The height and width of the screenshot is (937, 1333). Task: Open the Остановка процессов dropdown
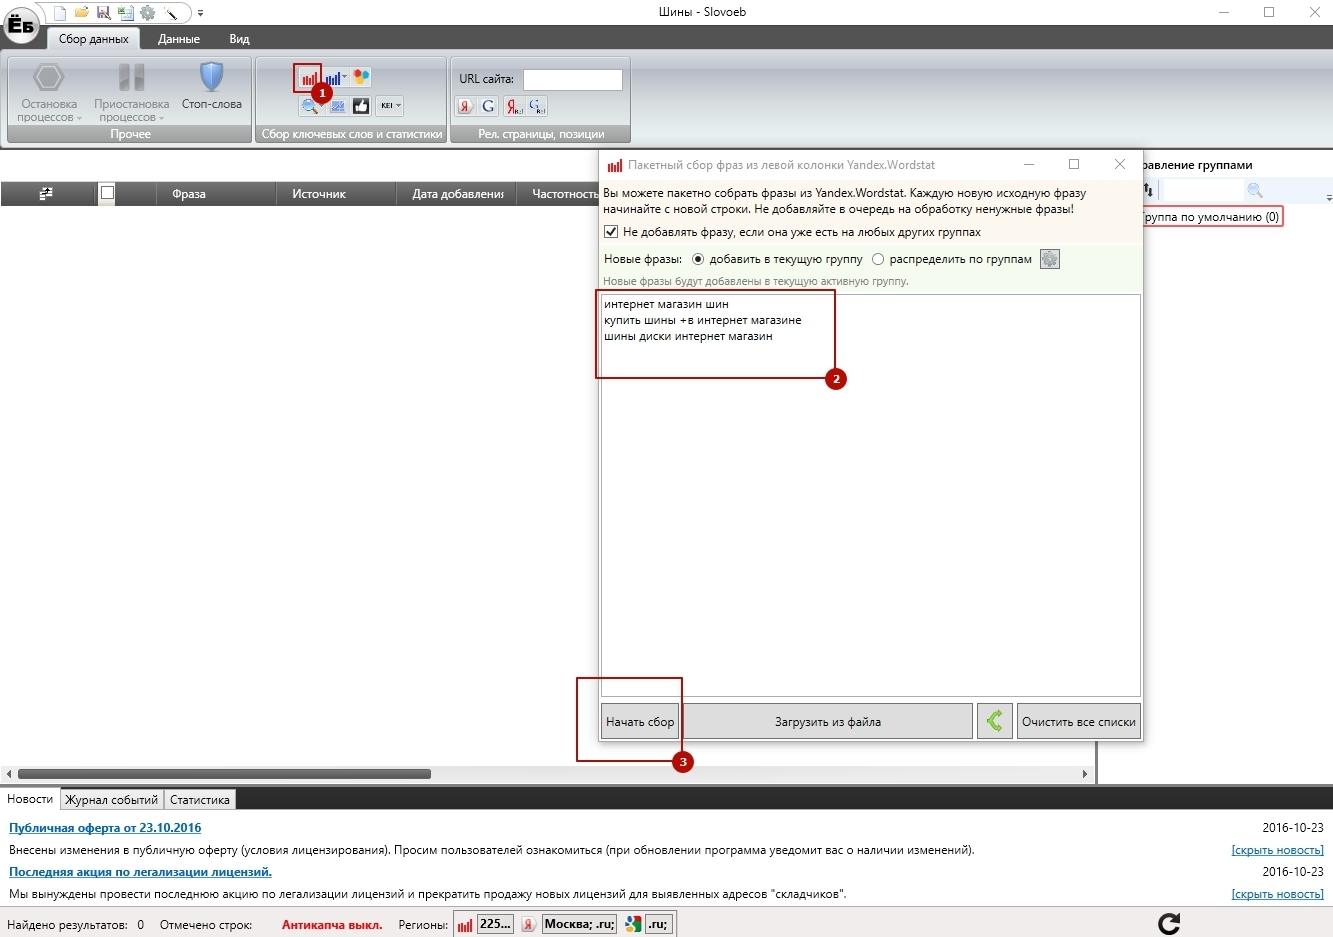tap(49, 91)
